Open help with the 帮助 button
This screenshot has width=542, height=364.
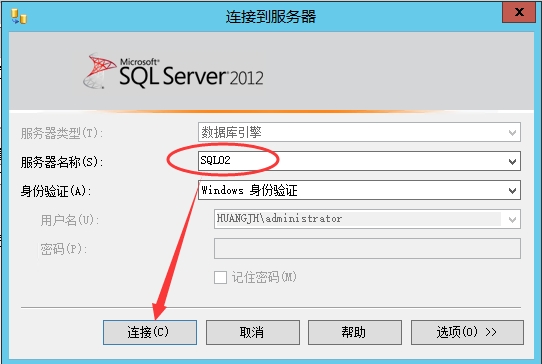click(x=355, y=332)
